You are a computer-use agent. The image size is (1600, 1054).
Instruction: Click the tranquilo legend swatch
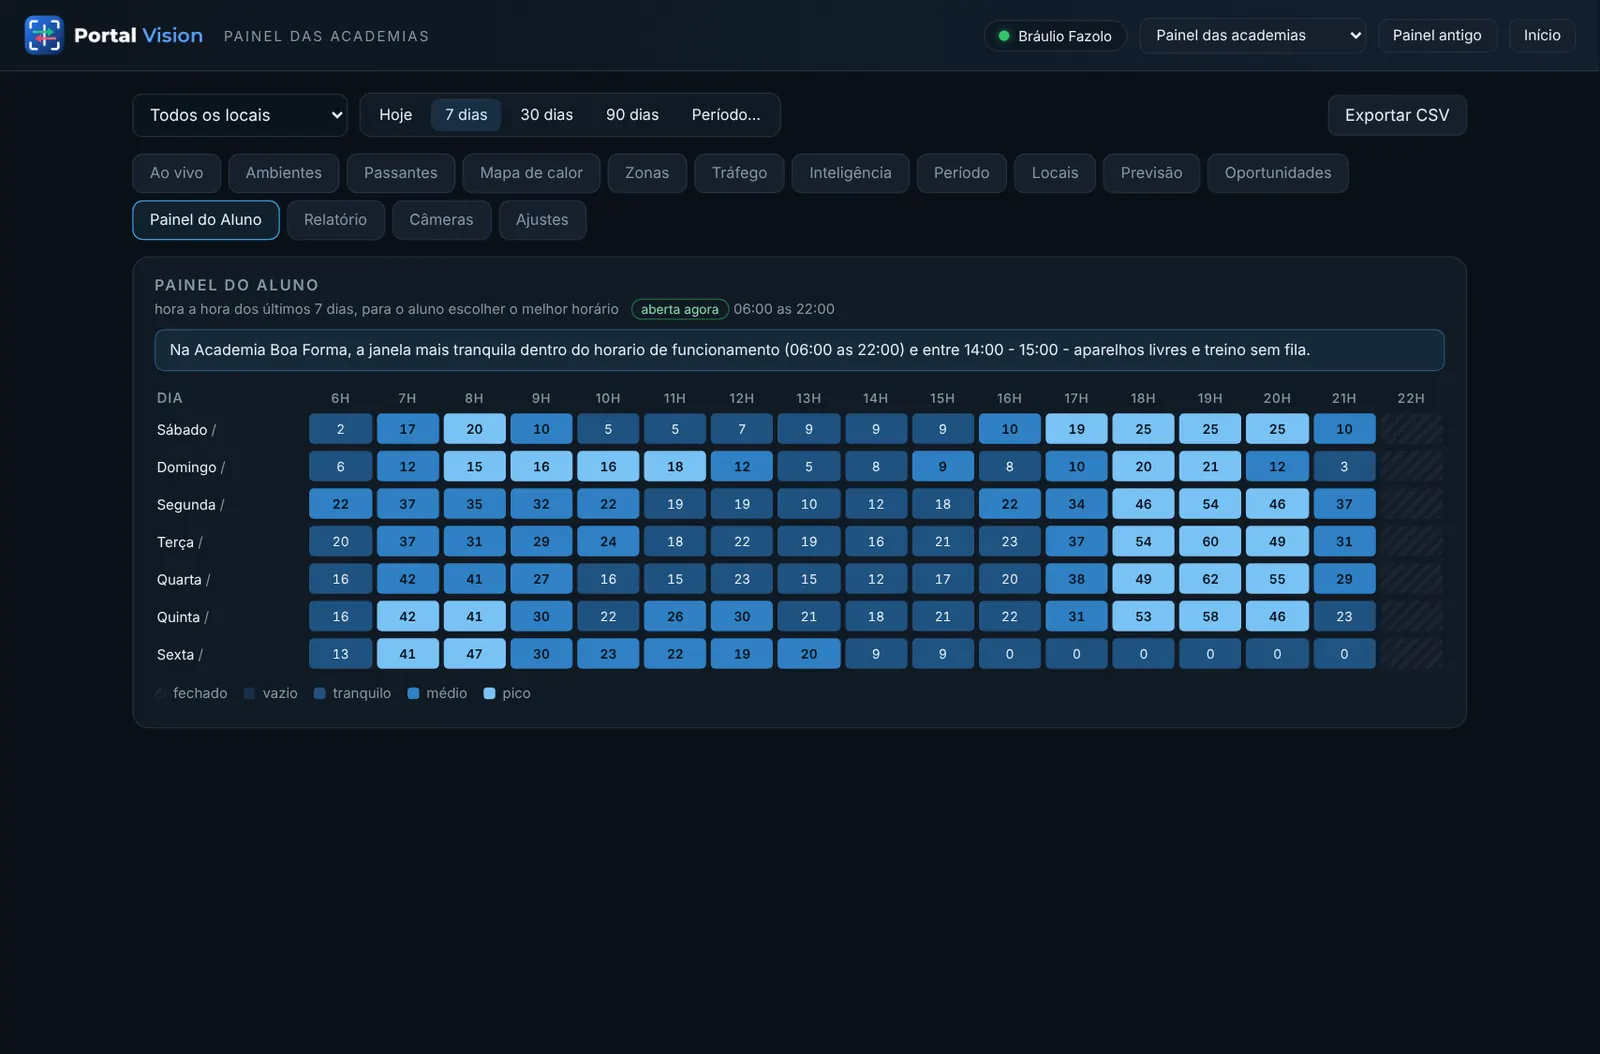click(x=319, y=693)
